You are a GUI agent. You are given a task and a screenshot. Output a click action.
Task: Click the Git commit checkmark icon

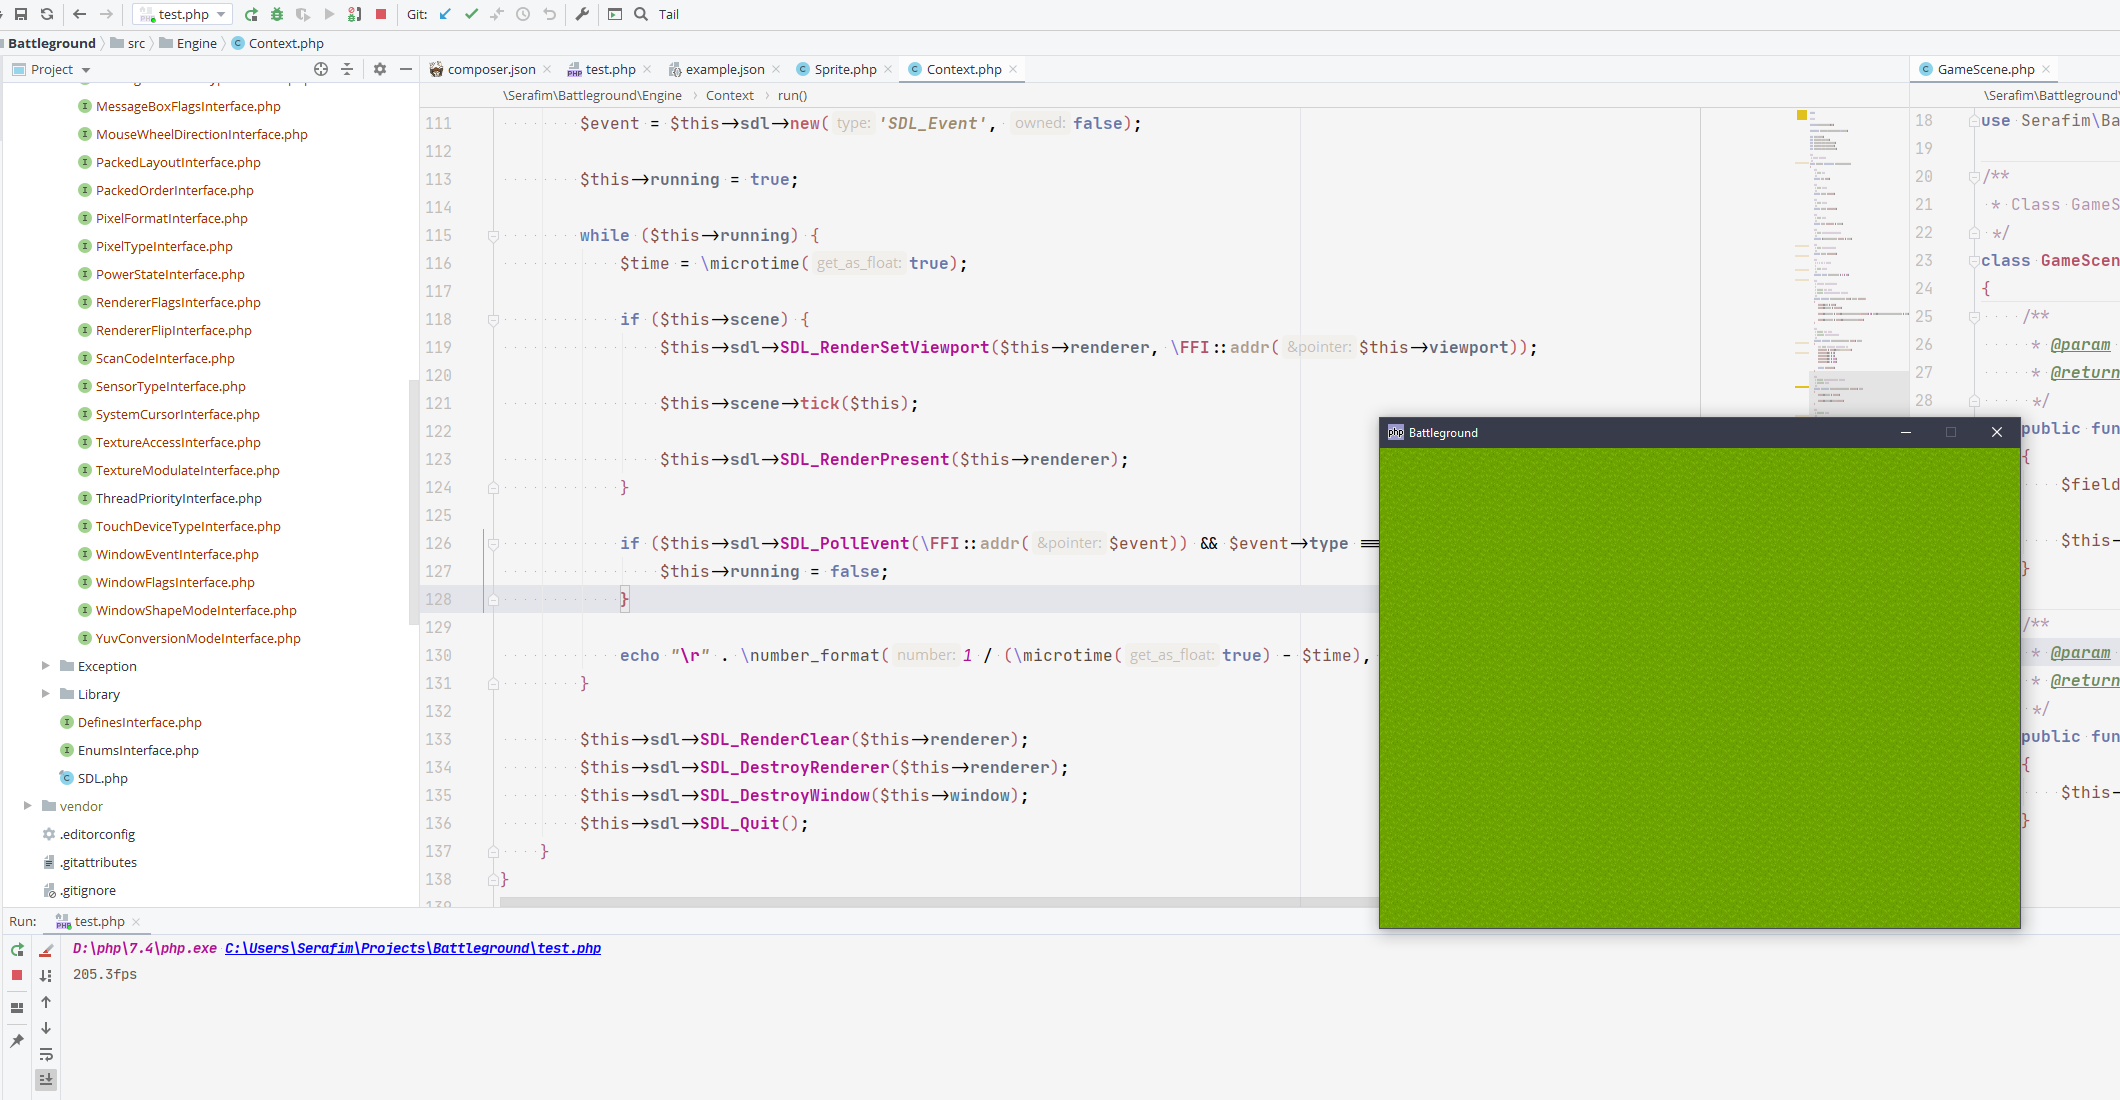[x=471, y=14]
